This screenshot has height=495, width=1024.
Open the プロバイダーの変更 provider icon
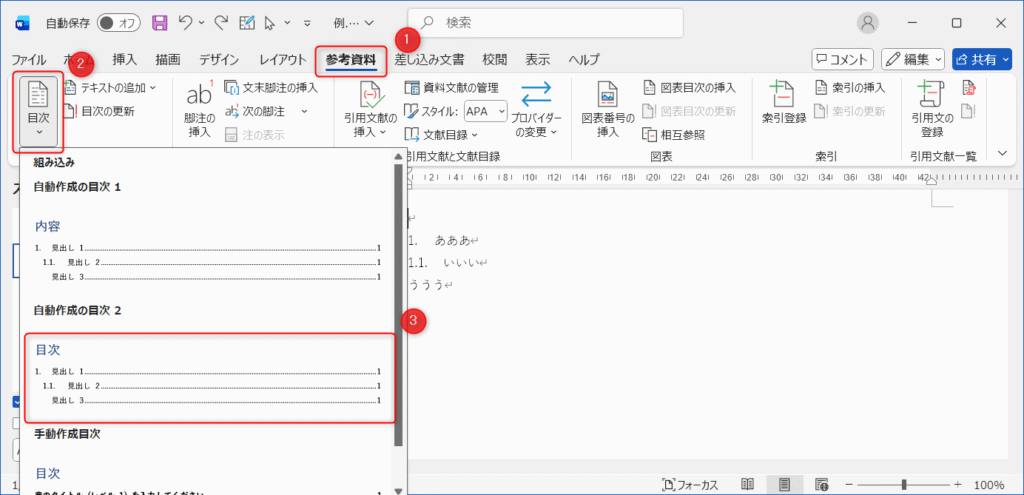tap(536, 95)
